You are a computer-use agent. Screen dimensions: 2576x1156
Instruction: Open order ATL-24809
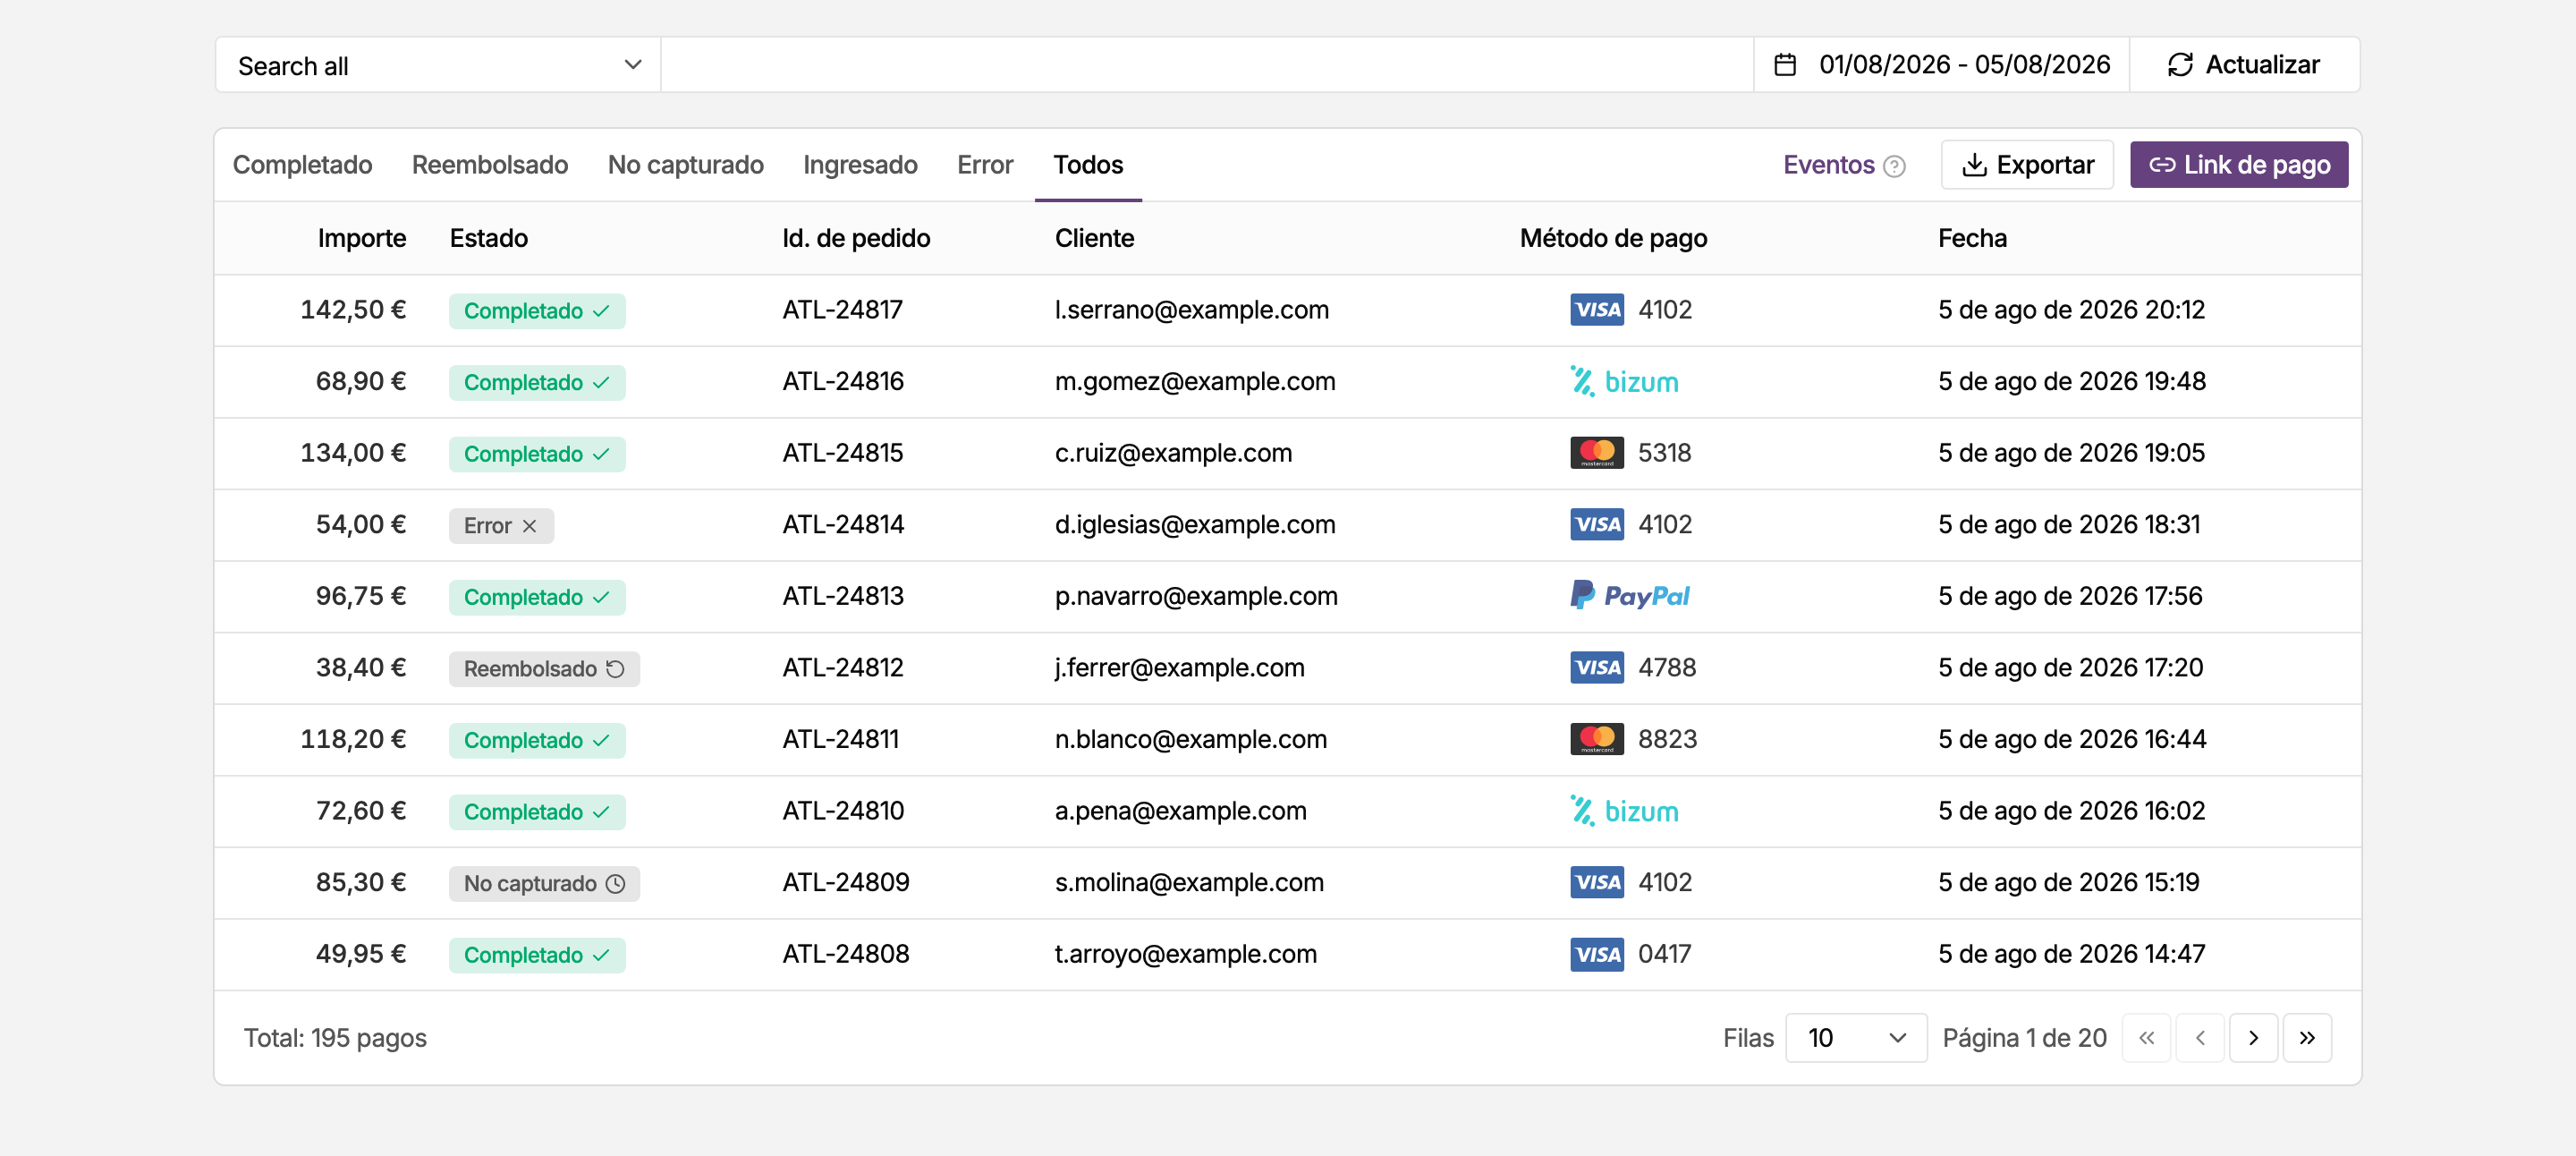coord(846,883)
